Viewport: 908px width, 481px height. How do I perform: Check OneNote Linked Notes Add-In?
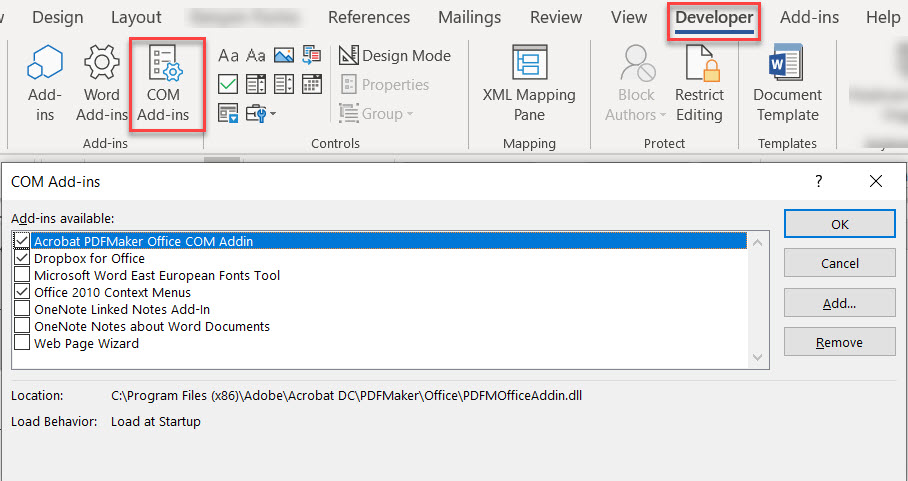point(22,308)
